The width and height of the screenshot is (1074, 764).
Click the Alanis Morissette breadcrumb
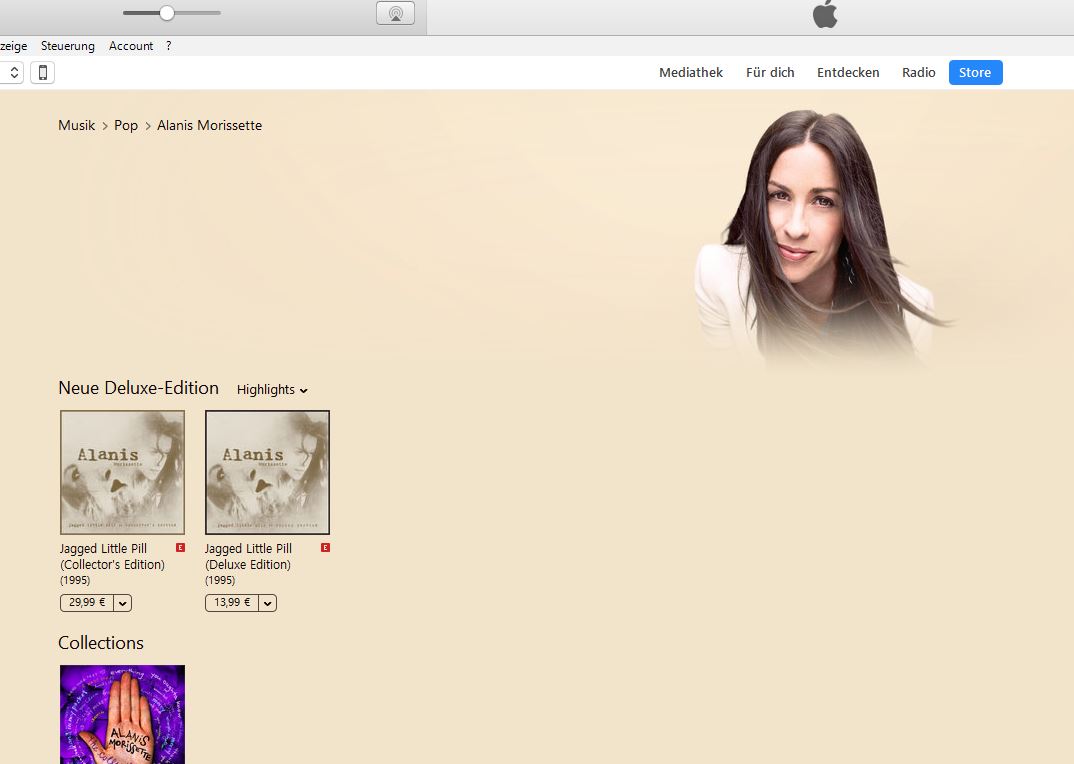(210, 125)
